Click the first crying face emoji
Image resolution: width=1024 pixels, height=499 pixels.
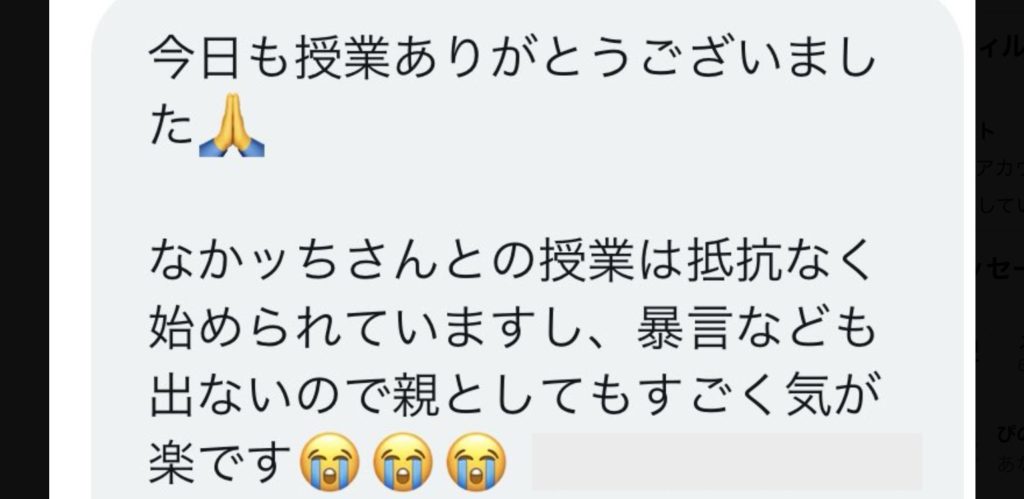[x=329, y=462]
